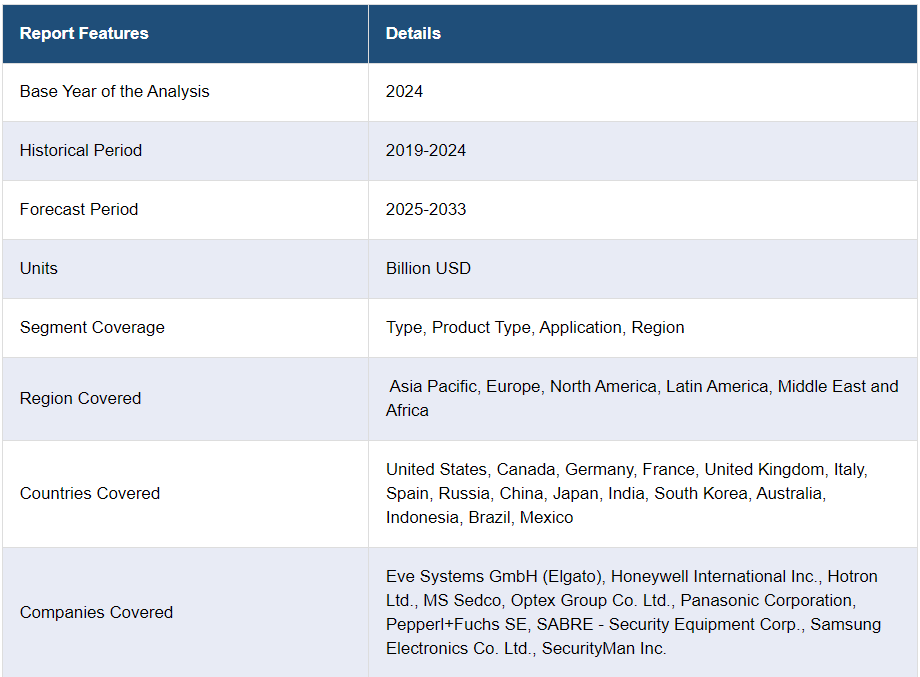This screenshot has width=920, height=677.
Task: Click the Eve Systems GmbH (Elgato) text
Action: click(493, 577)
